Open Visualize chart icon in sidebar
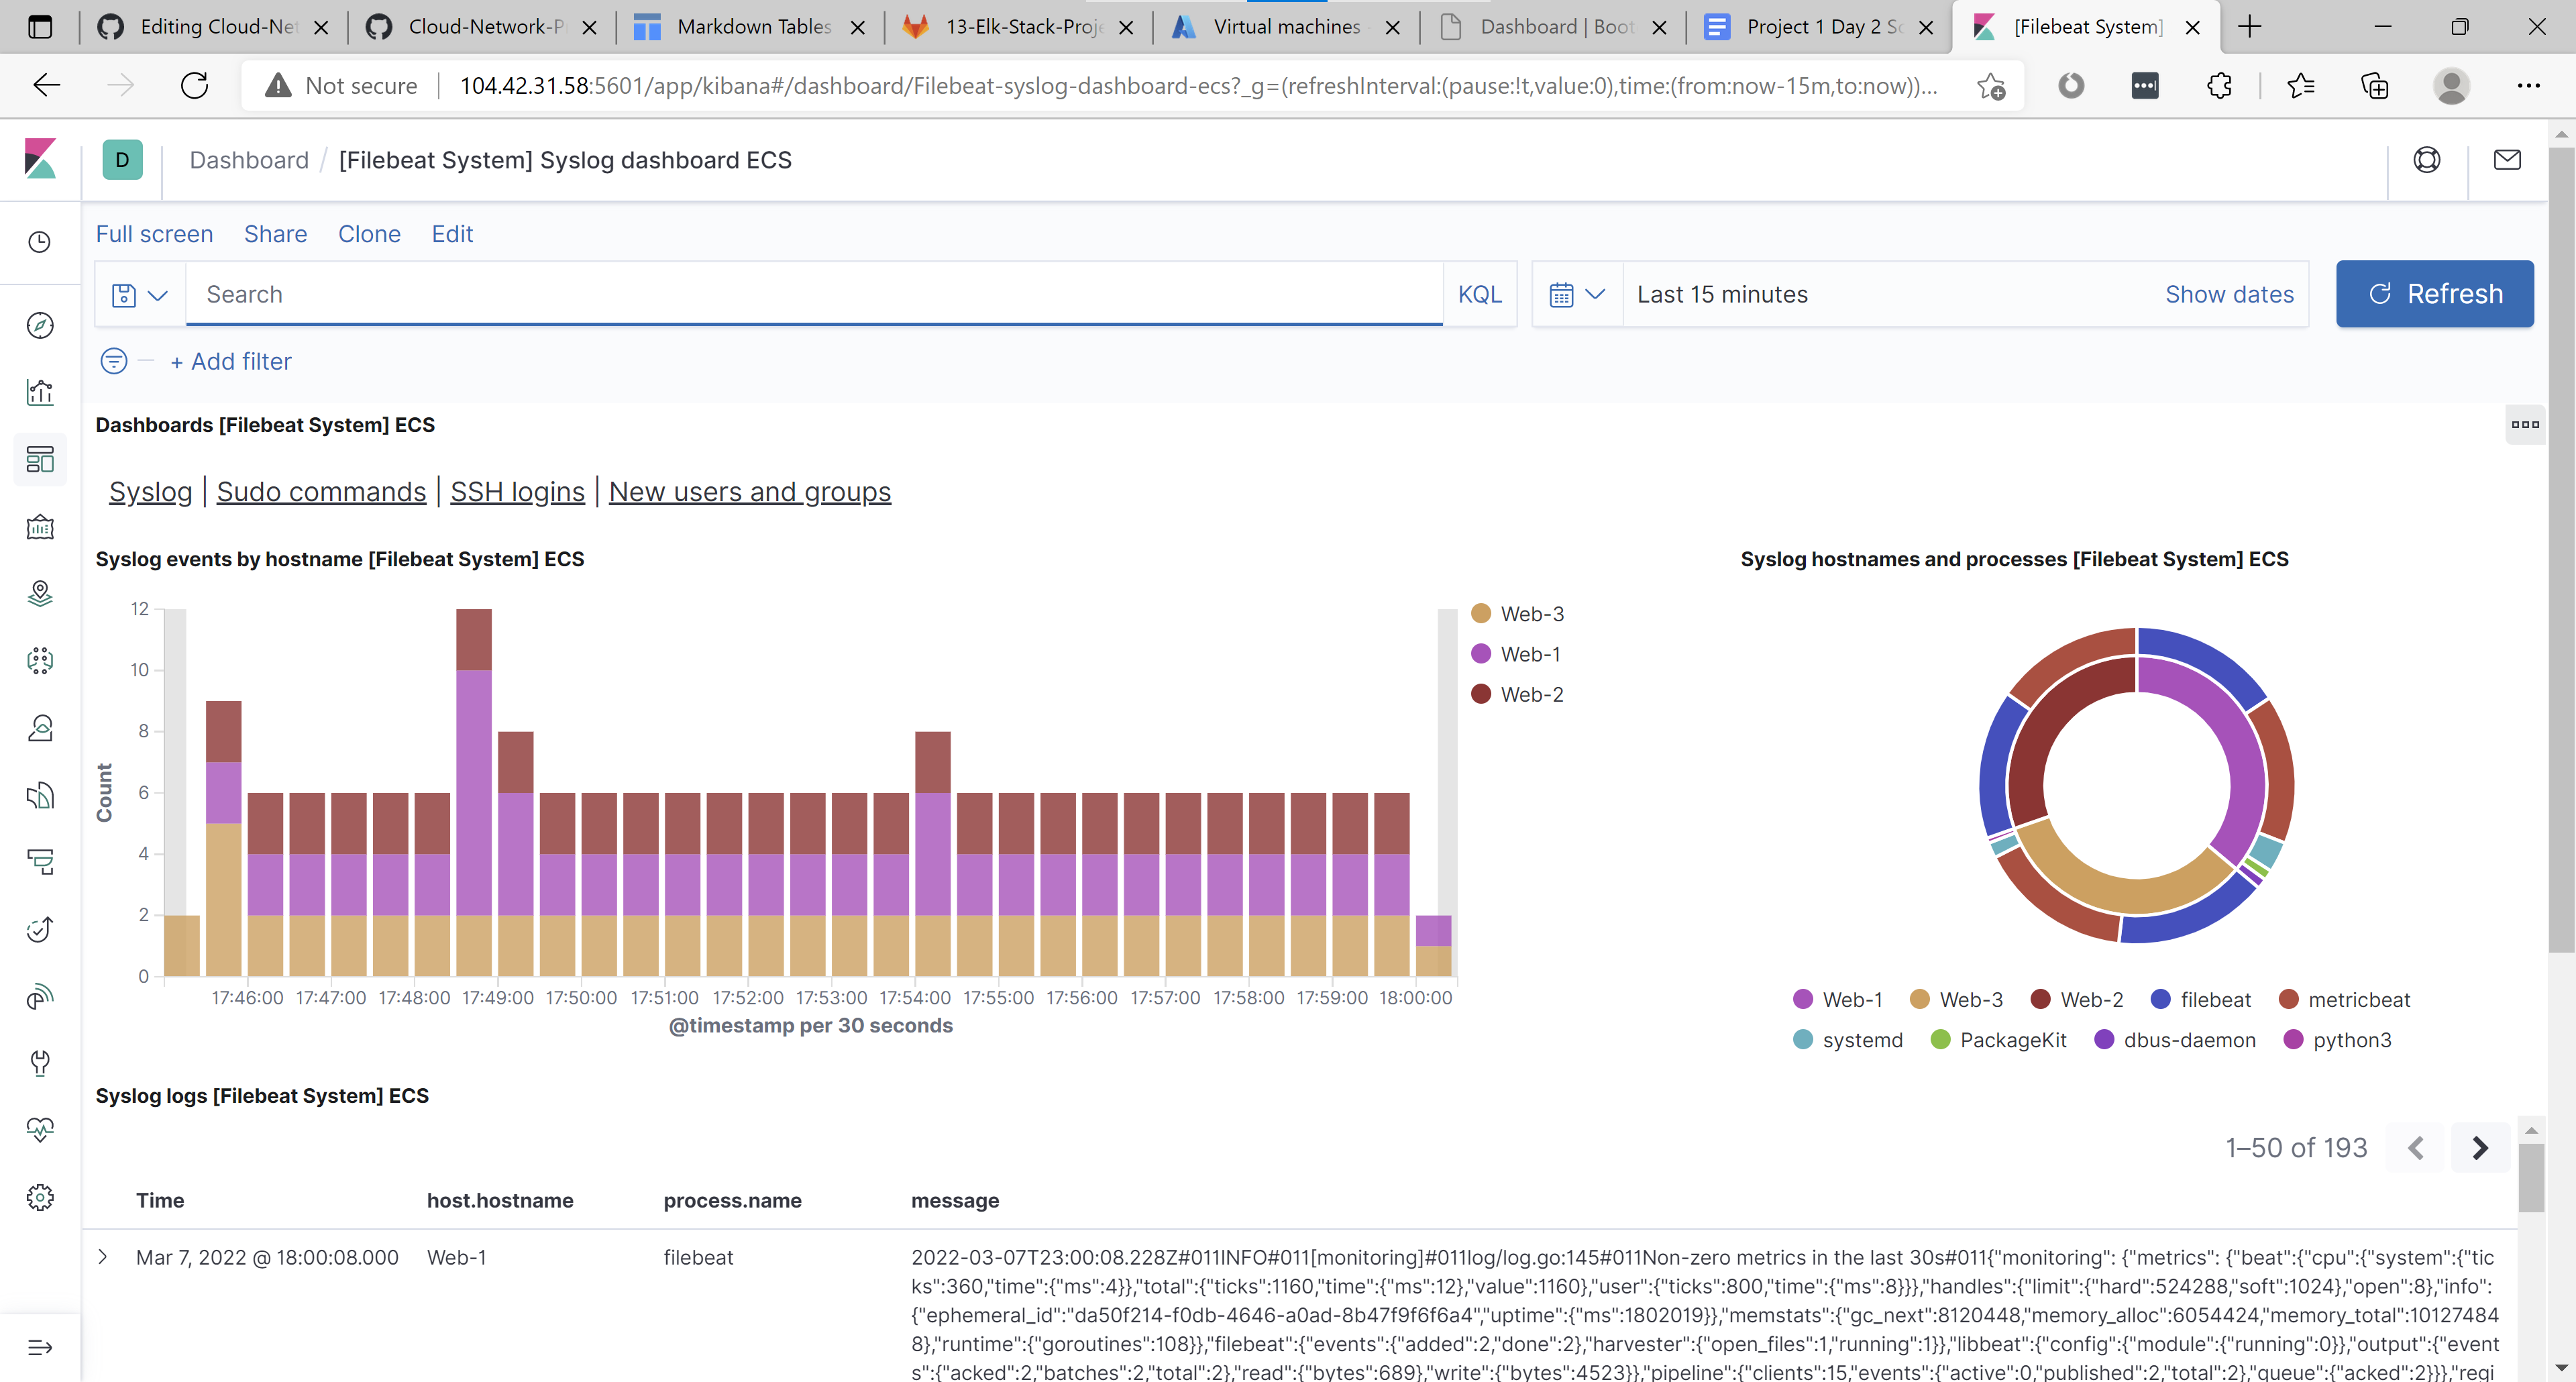 click(x=40, y=392)
